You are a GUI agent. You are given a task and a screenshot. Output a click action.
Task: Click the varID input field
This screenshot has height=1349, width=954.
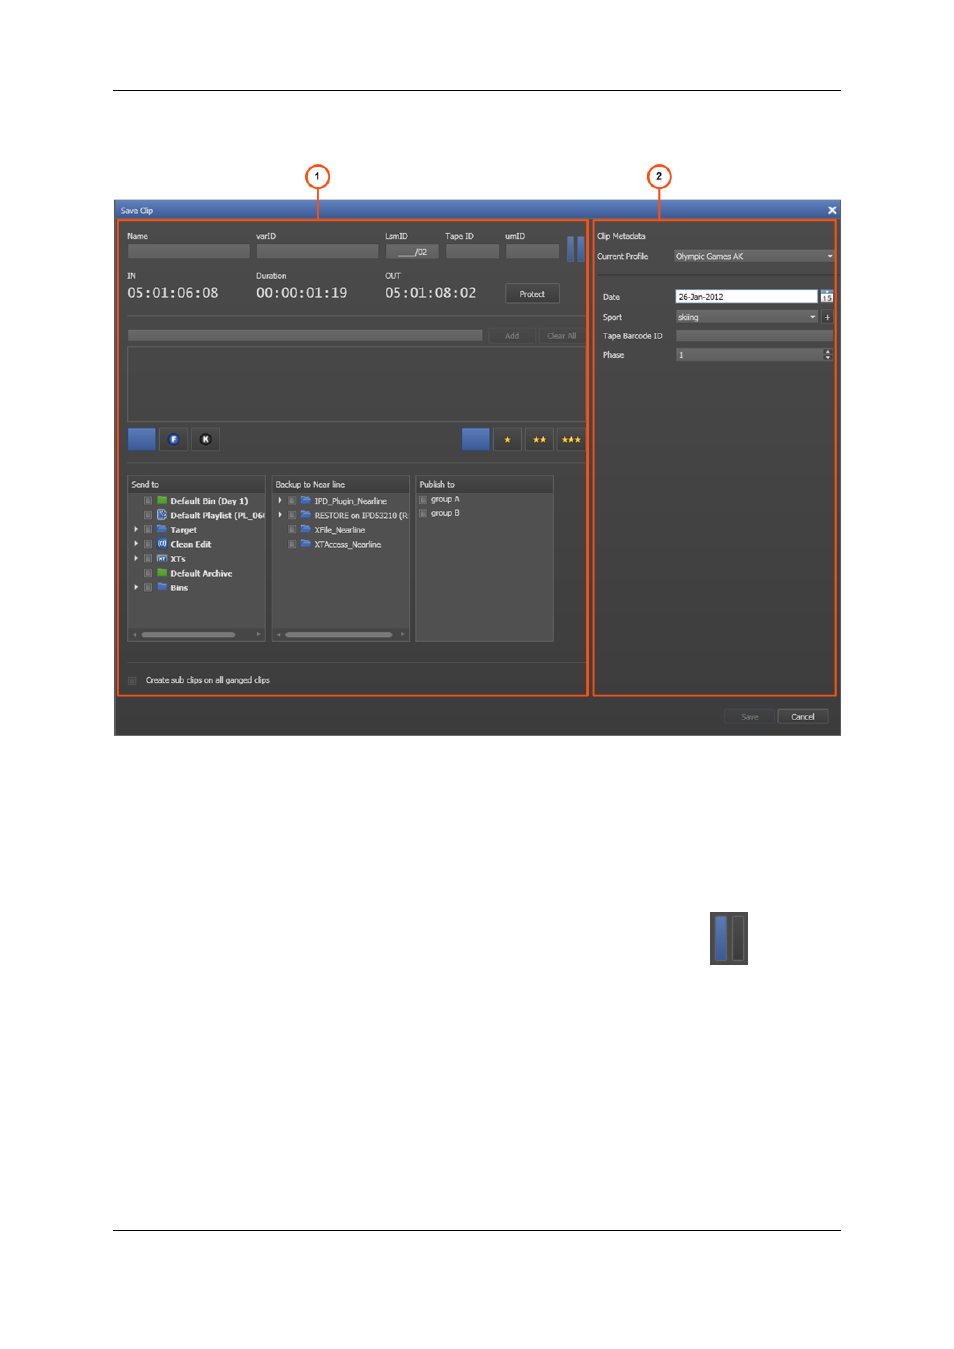[317, 252]
